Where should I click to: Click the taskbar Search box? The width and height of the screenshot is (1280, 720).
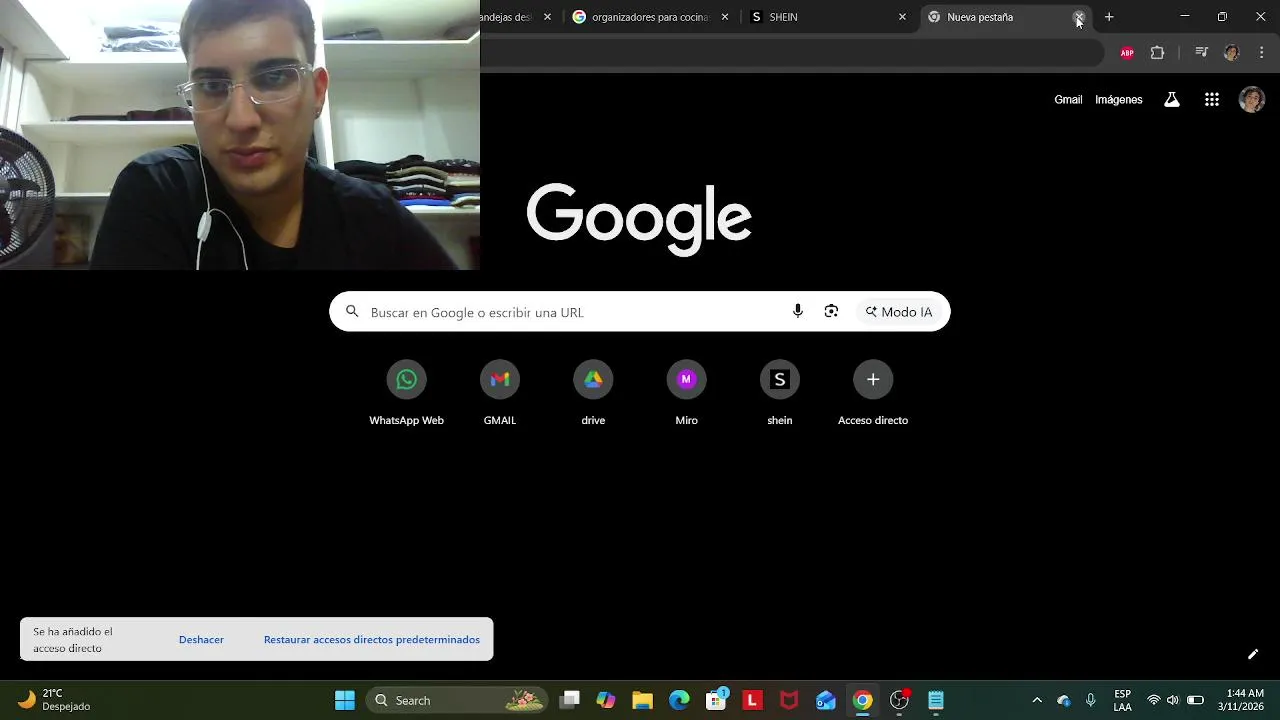click(457, 700)
